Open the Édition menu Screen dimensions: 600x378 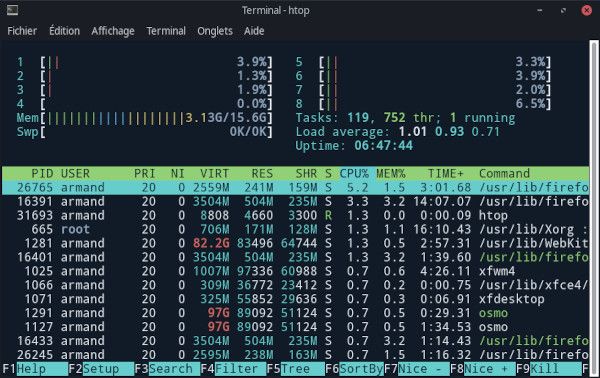click(x=64, y=31)
